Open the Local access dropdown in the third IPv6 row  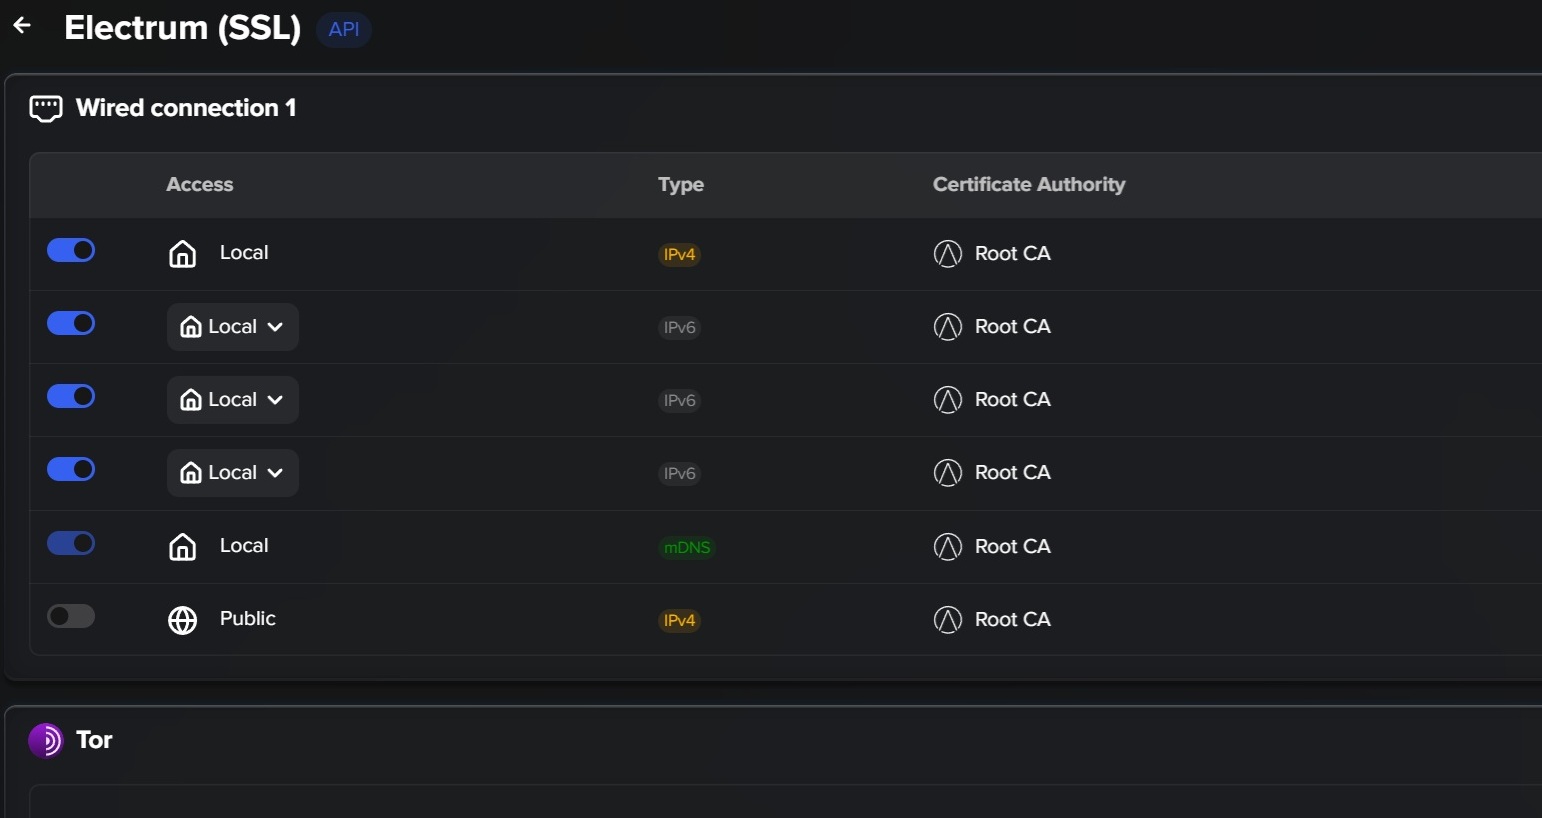233,473
